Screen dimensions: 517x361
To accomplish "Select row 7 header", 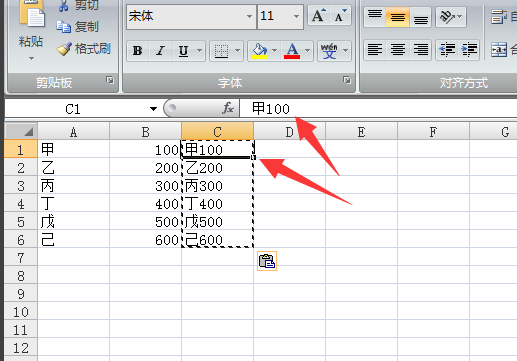I will 21,258.
